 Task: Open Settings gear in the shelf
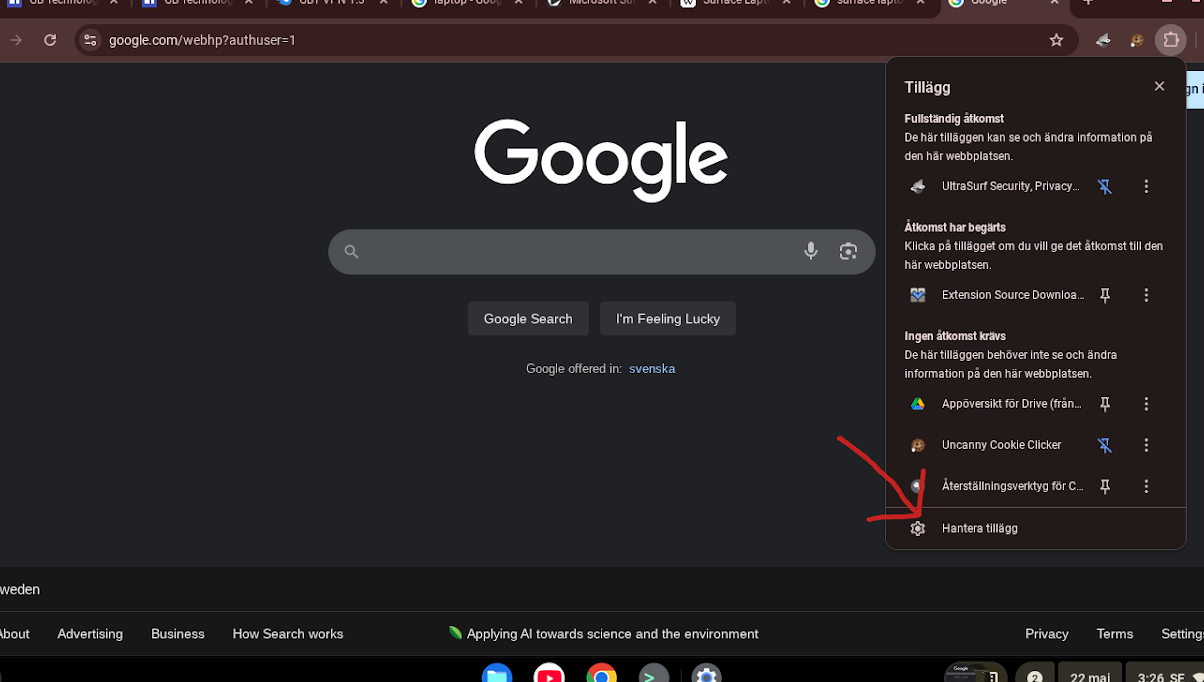706,675
